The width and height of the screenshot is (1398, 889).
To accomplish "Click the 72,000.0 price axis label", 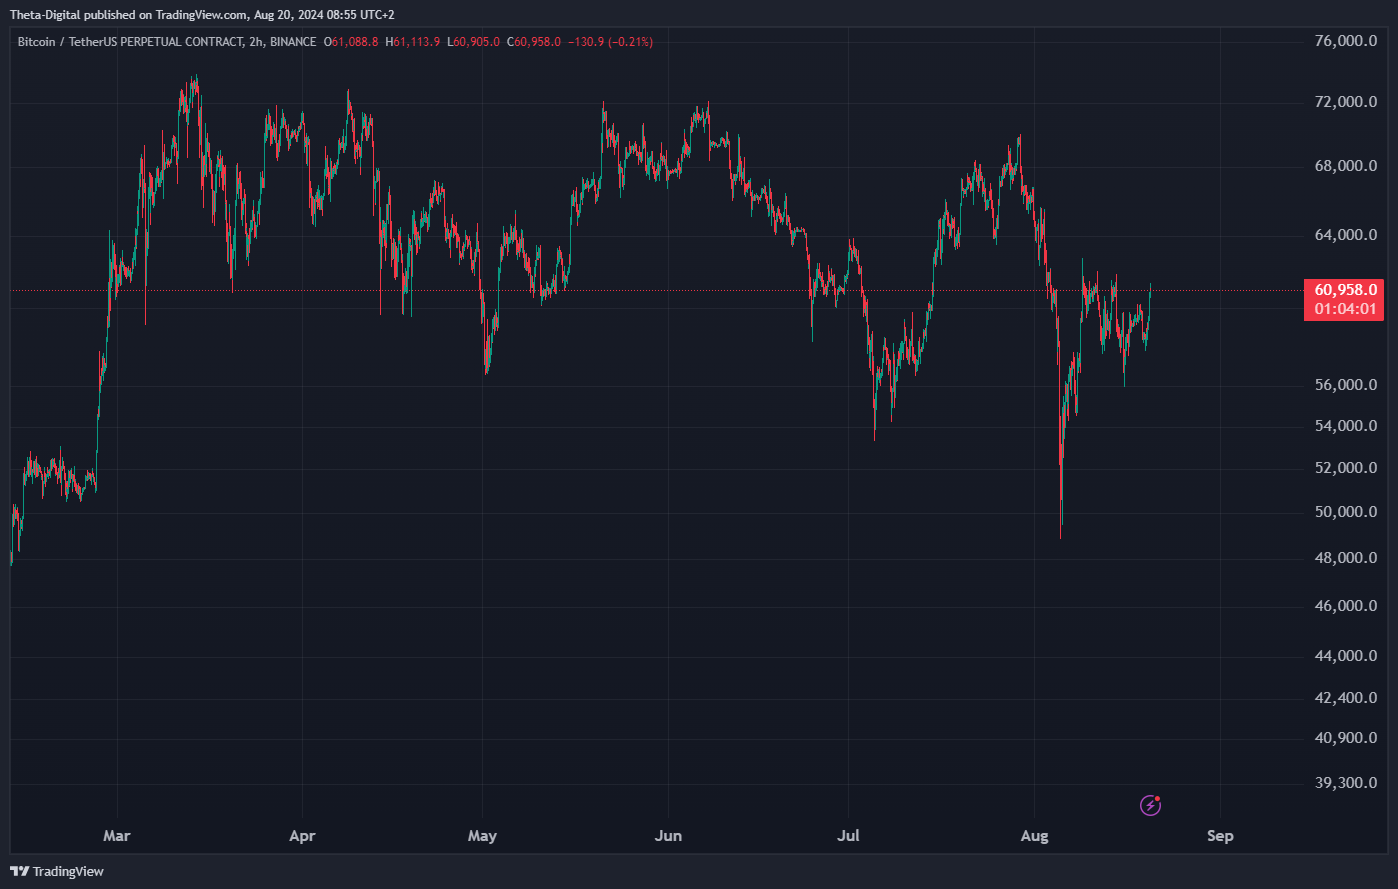I will pos(1345,102).
